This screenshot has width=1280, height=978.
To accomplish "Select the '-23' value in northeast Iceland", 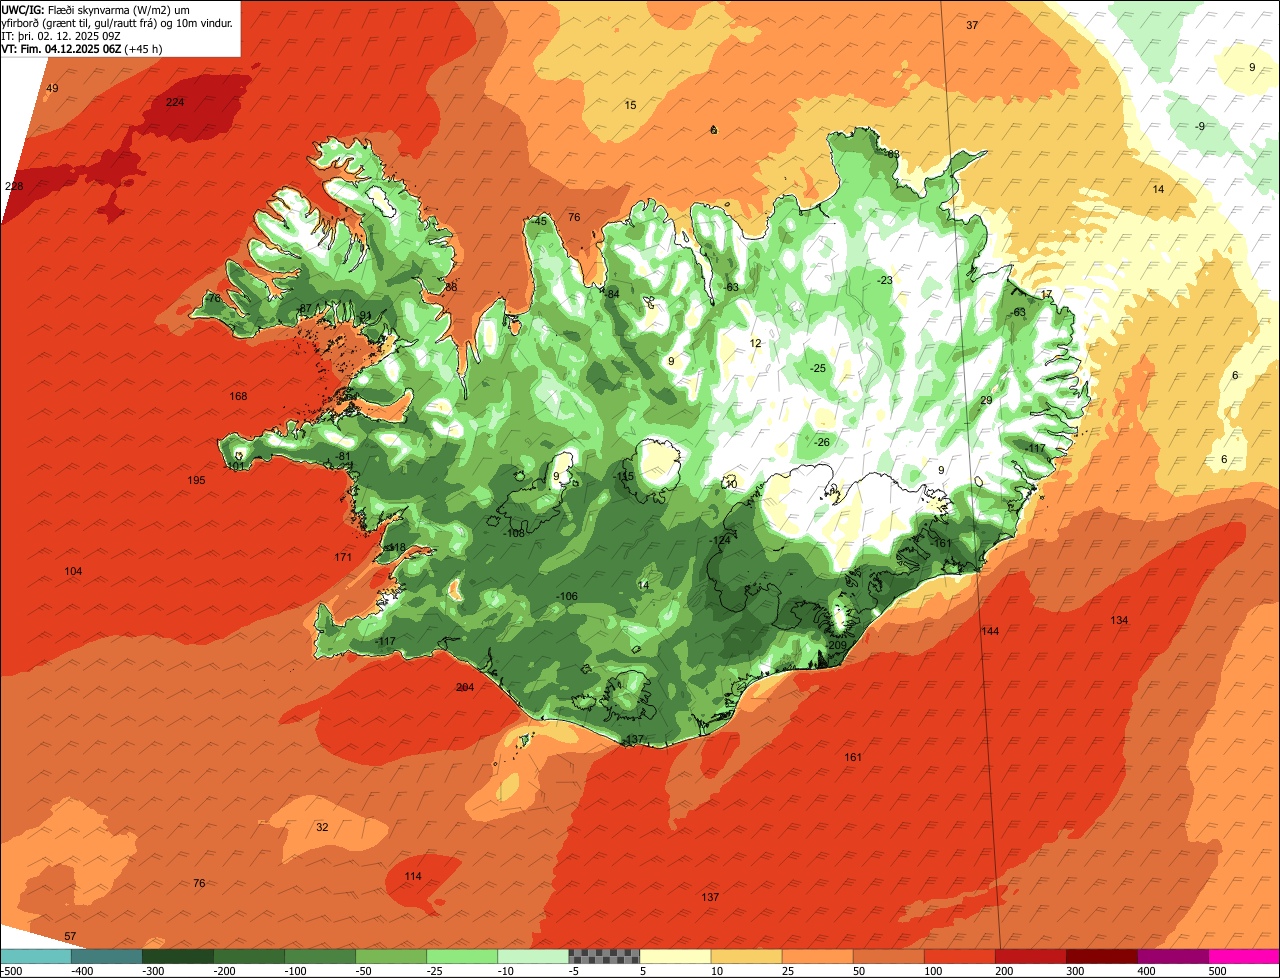I will [884, 280].
